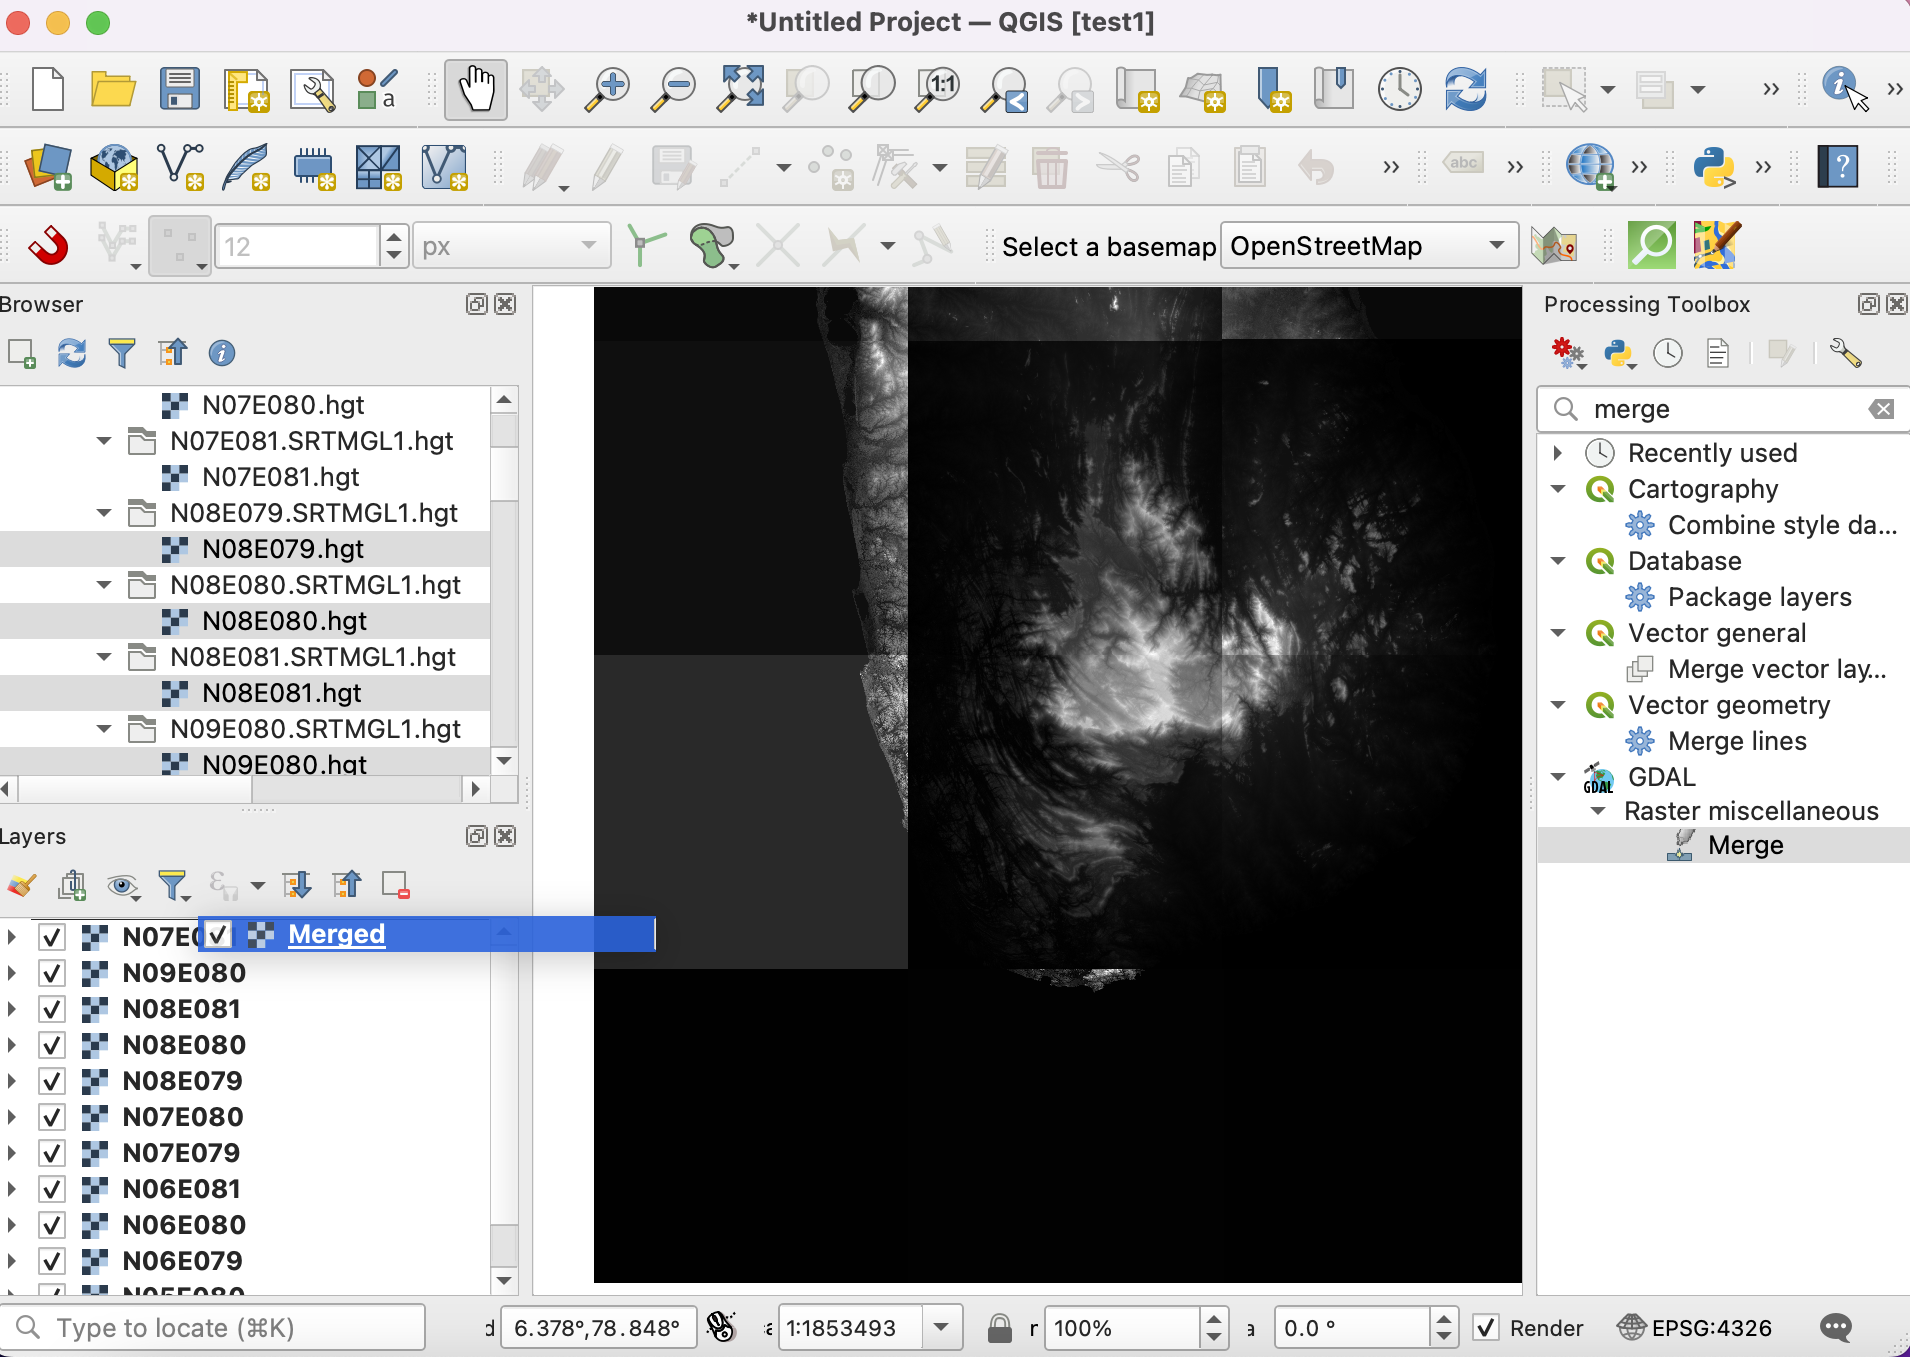The height and width of the screenshot is (1357, 1910).
Task: Uncheck the N09E080 layer visibility
Action: (x=52, y=973)
